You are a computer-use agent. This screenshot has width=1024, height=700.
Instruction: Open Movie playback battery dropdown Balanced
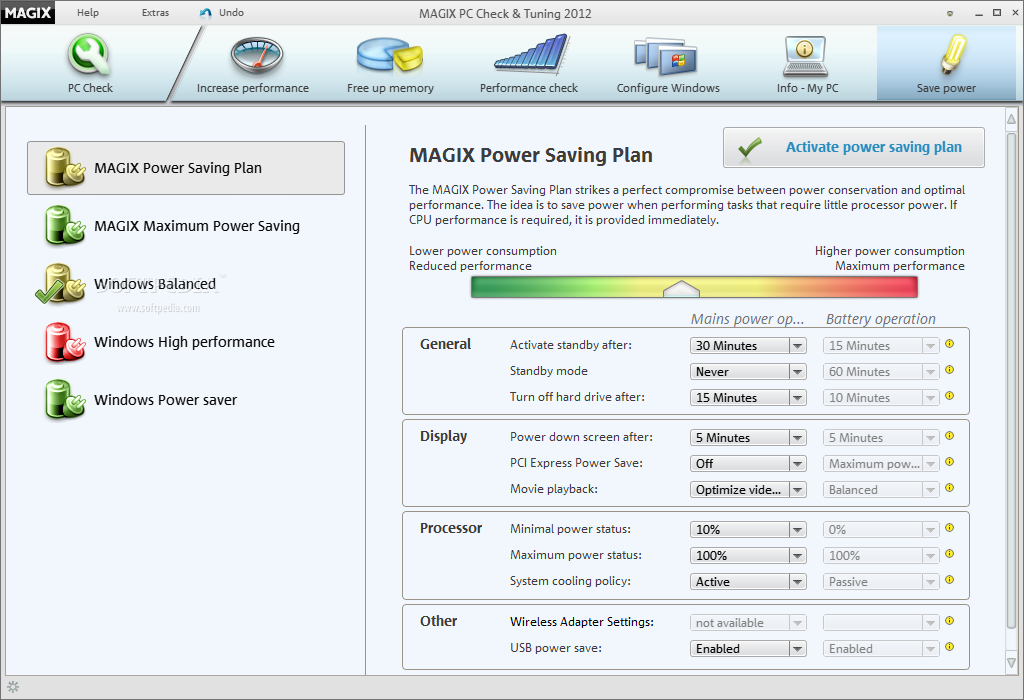tap(881, 490)
